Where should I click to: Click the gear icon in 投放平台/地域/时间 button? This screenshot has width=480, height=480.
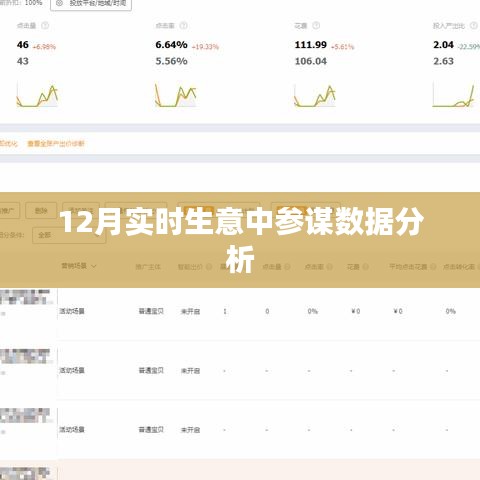pyautogui.click(x=60, y=3)
